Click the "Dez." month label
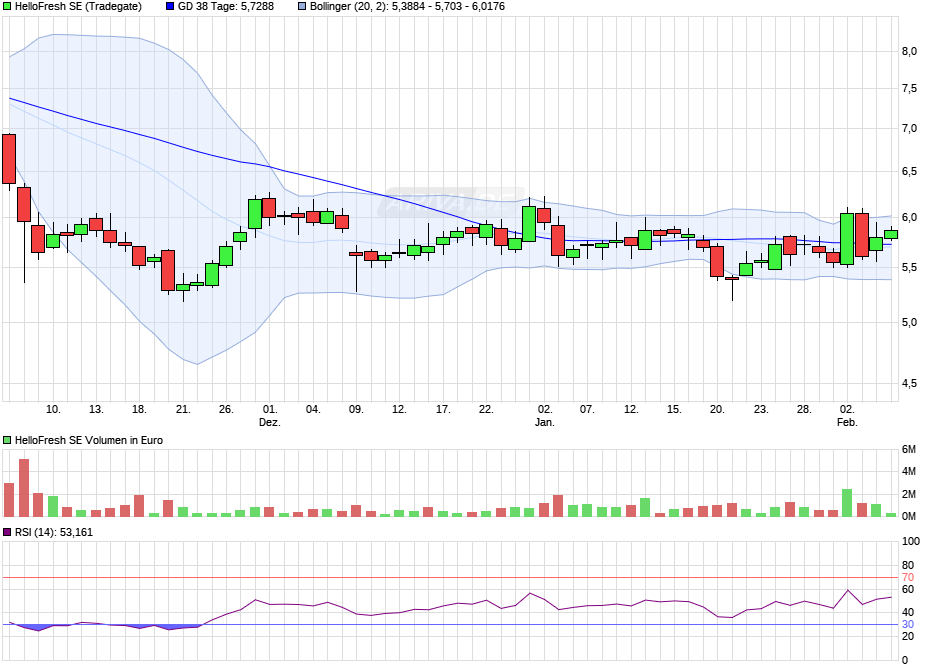Viewport: 940px width, 670px height. pos(270,422)
